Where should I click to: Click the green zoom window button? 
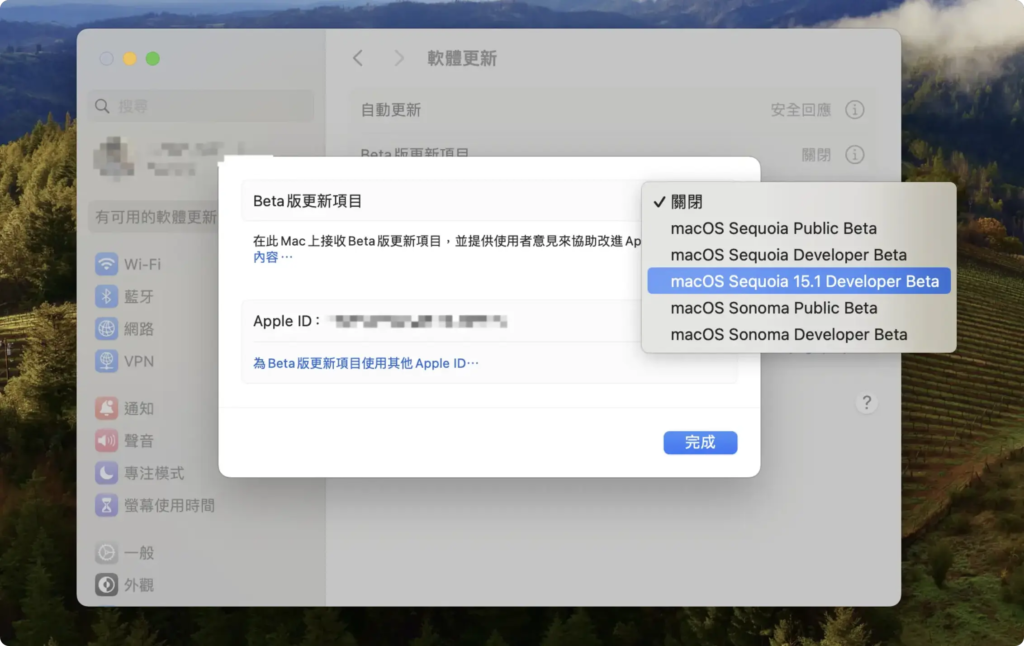153,59
